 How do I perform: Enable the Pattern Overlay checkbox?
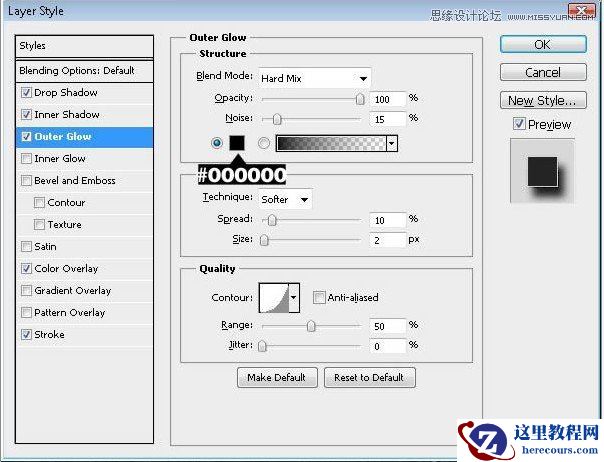[26, 312]
